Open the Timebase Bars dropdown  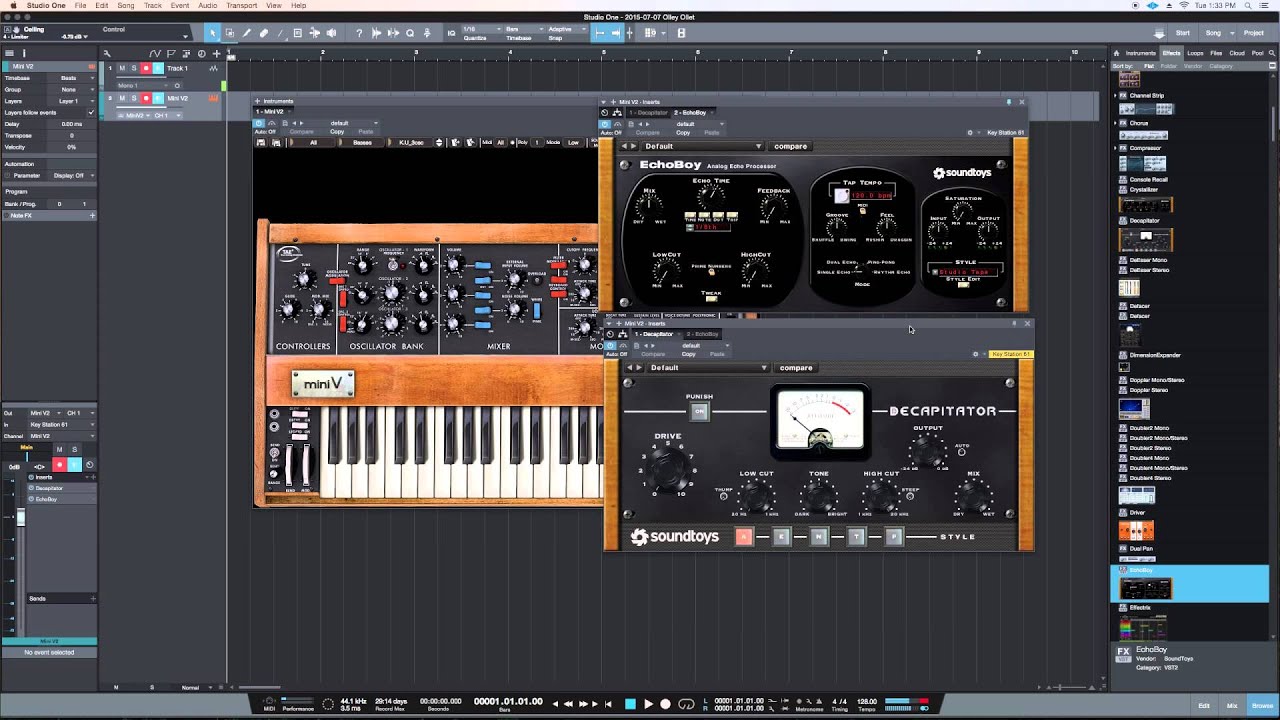tap(524, 28)
